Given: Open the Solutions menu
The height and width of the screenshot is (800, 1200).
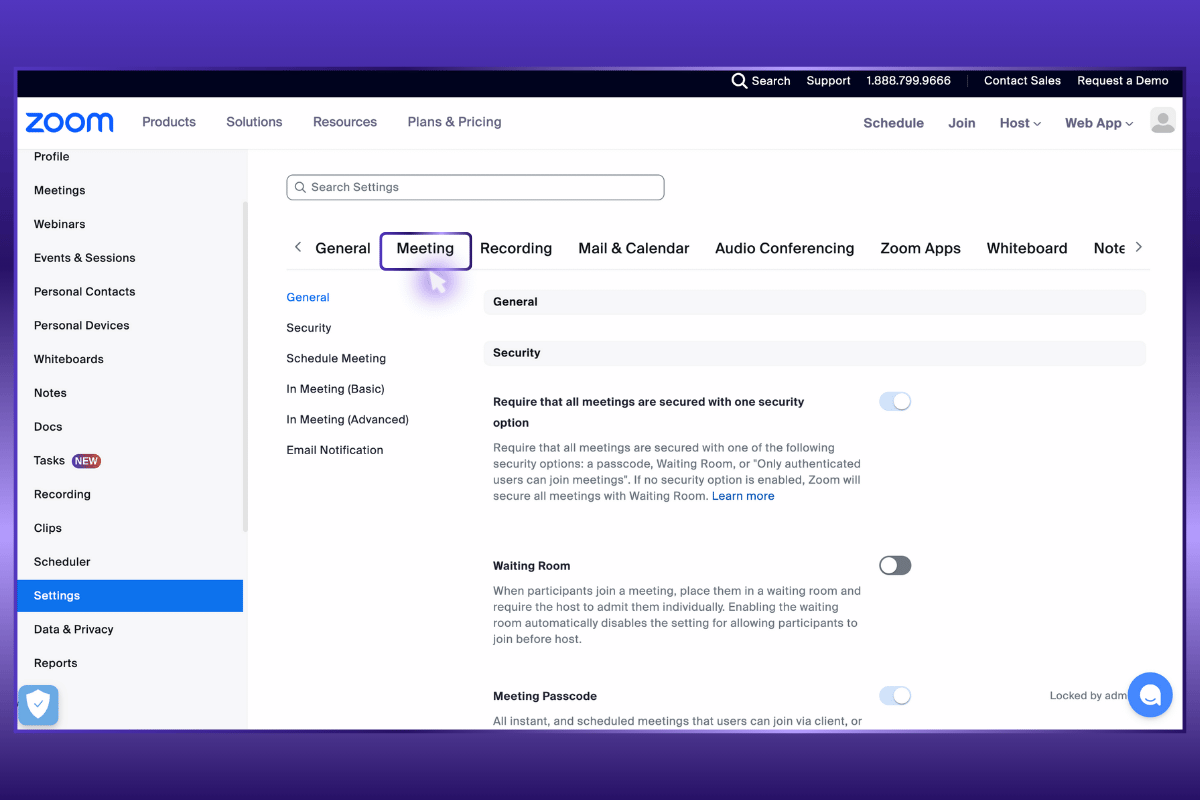Looking at the screenshot, I should coord(254,122).
